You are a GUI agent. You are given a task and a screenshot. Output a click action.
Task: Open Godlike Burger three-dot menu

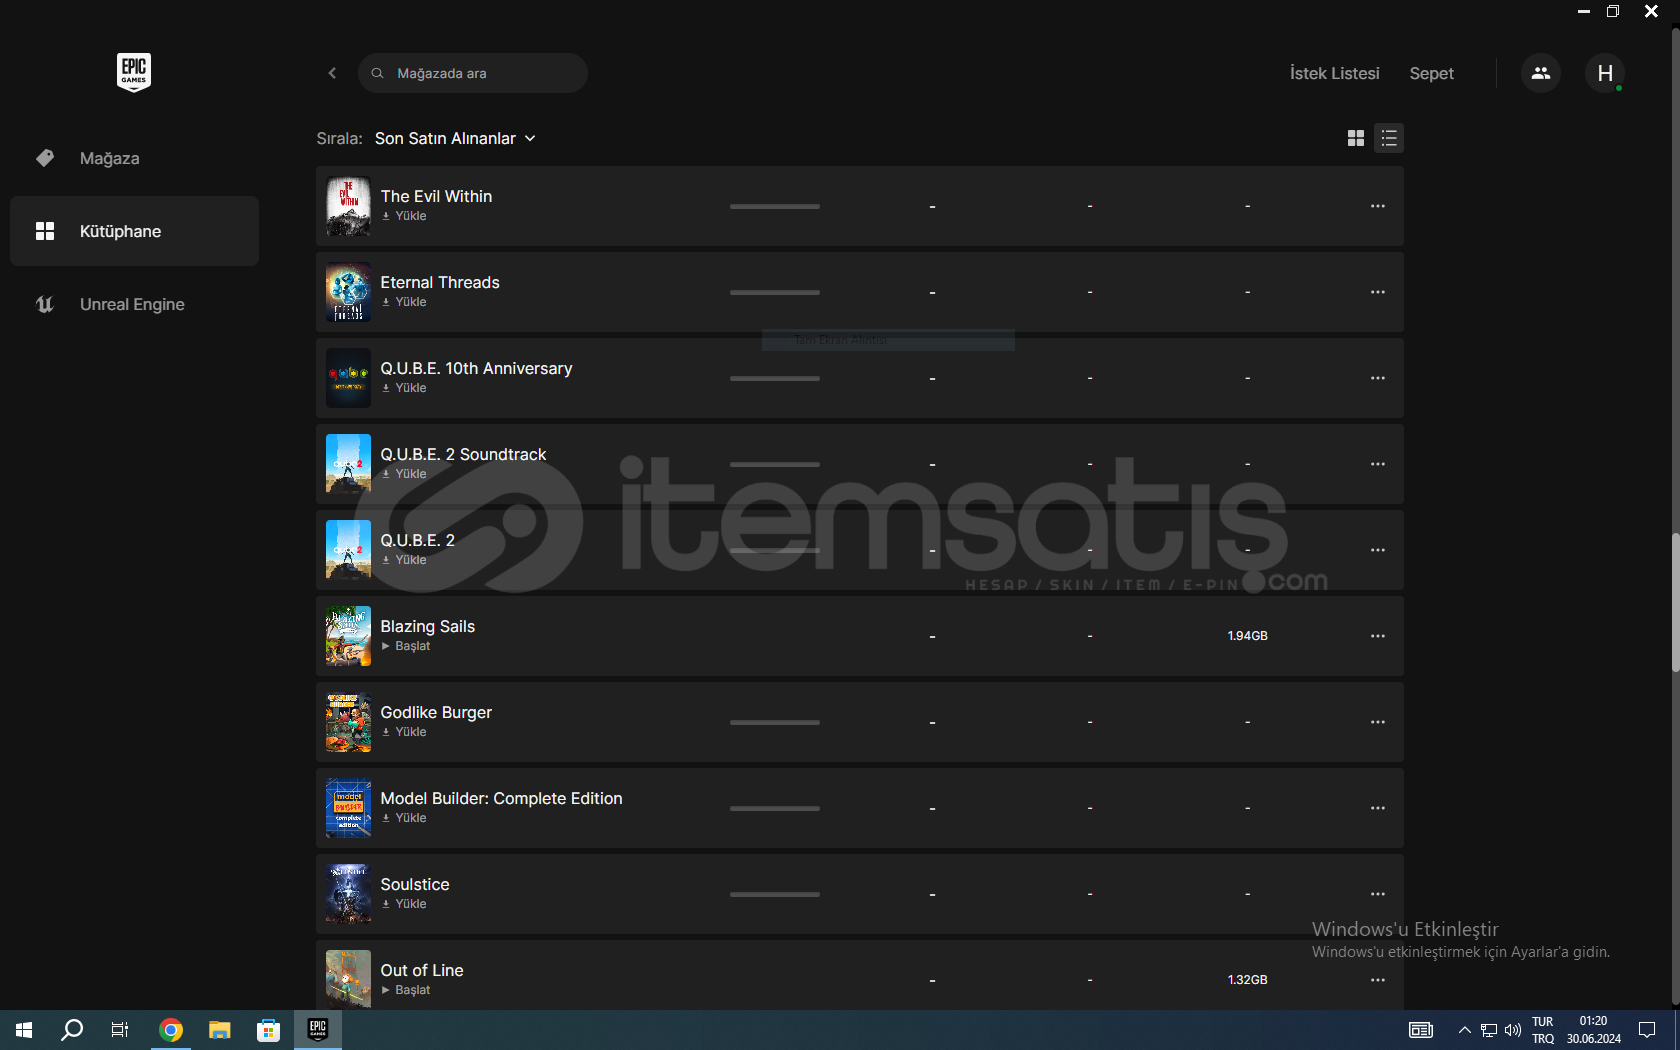1378,722
